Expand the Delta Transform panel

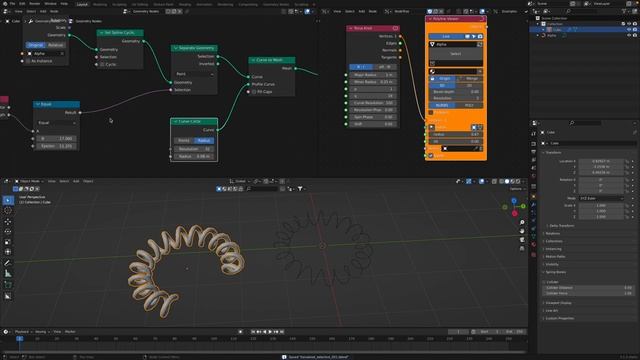click(562, 226)
